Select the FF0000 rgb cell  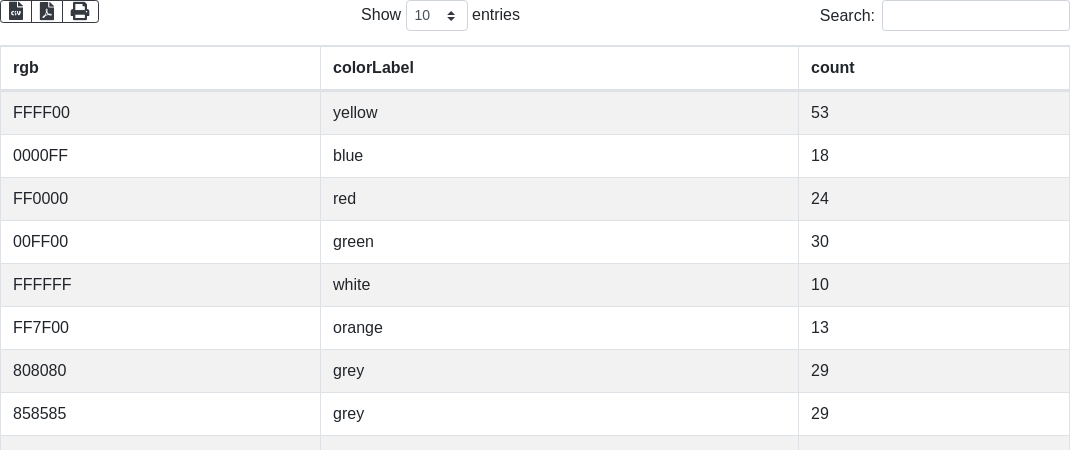click(x=41, y=199)
